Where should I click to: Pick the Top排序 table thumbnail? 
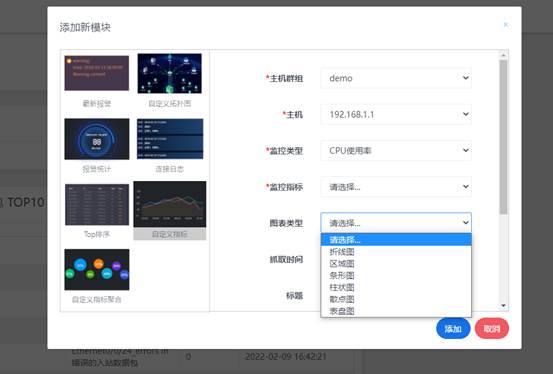click(97, 204)
